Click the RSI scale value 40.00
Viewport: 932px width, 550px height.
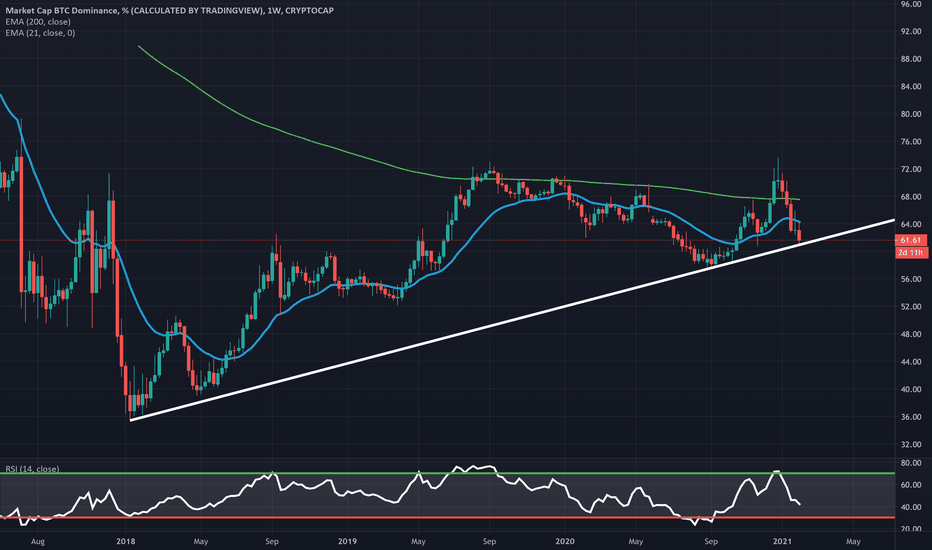(x=911, y=507)
